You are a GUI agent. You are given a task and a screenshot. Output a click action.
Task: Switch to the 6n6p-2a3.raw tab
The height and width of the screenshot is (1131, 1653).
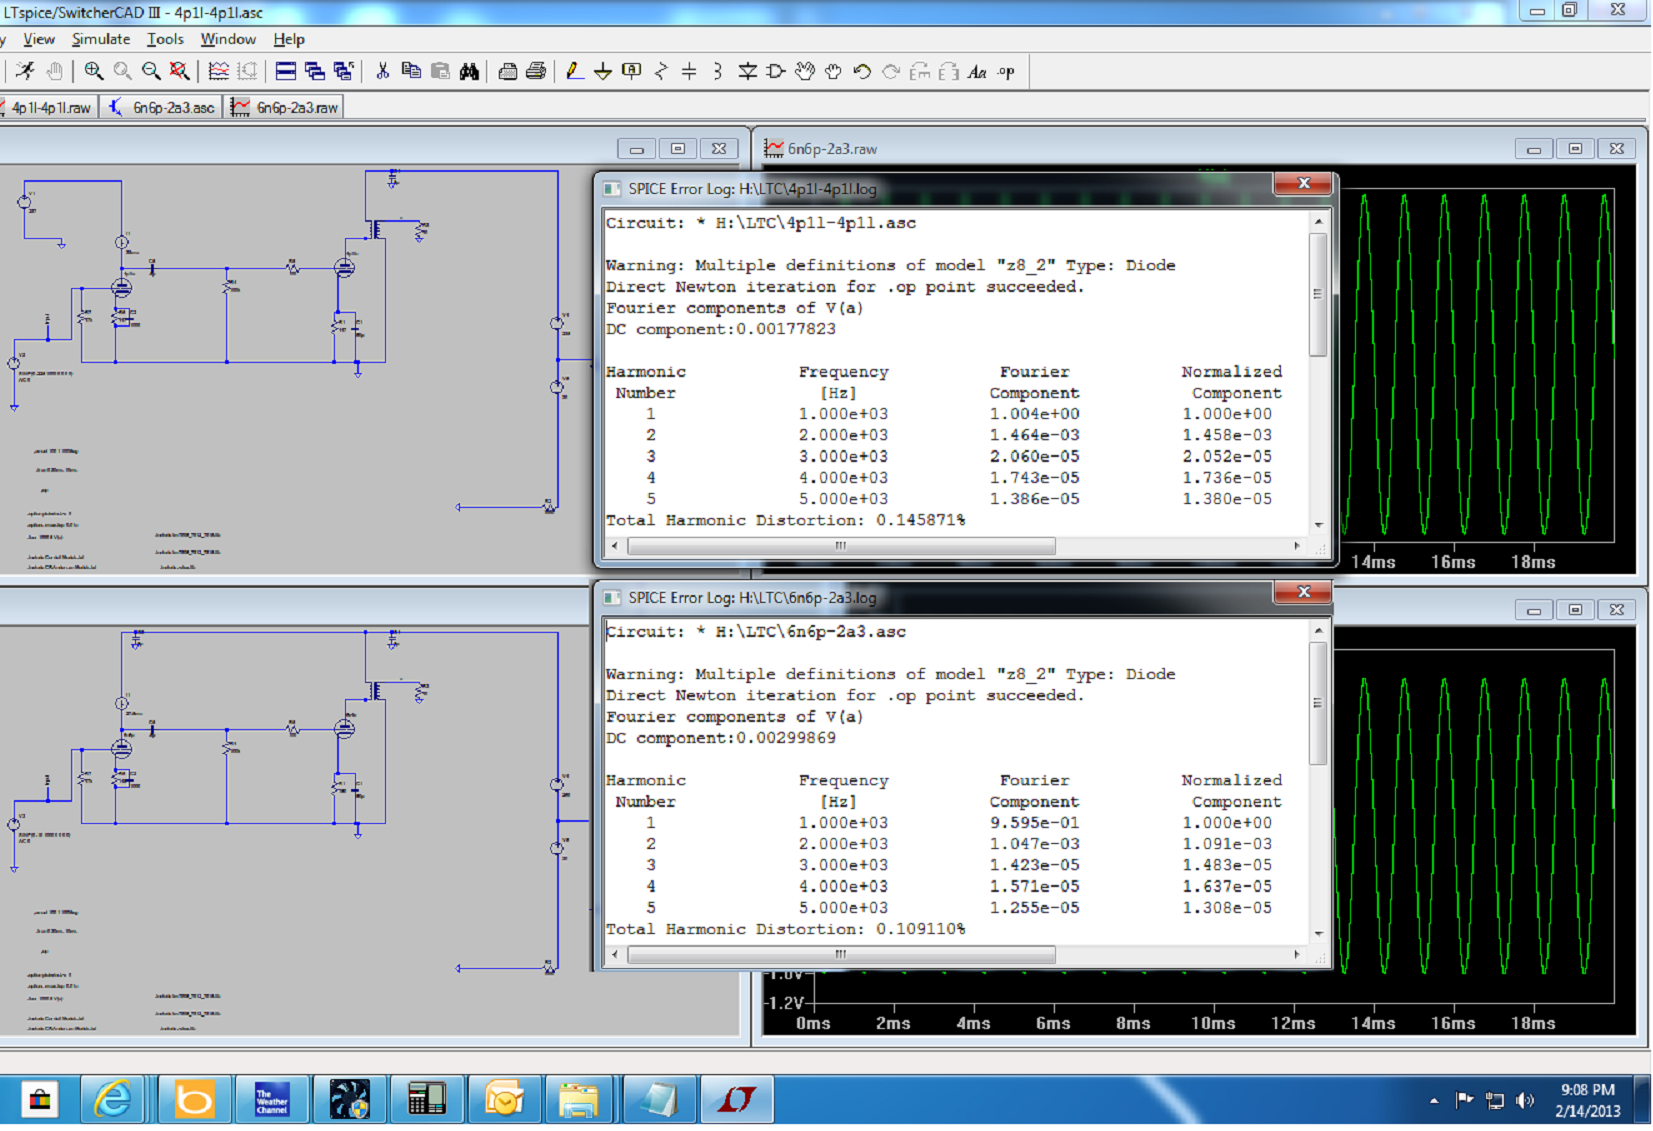(285, 107)
